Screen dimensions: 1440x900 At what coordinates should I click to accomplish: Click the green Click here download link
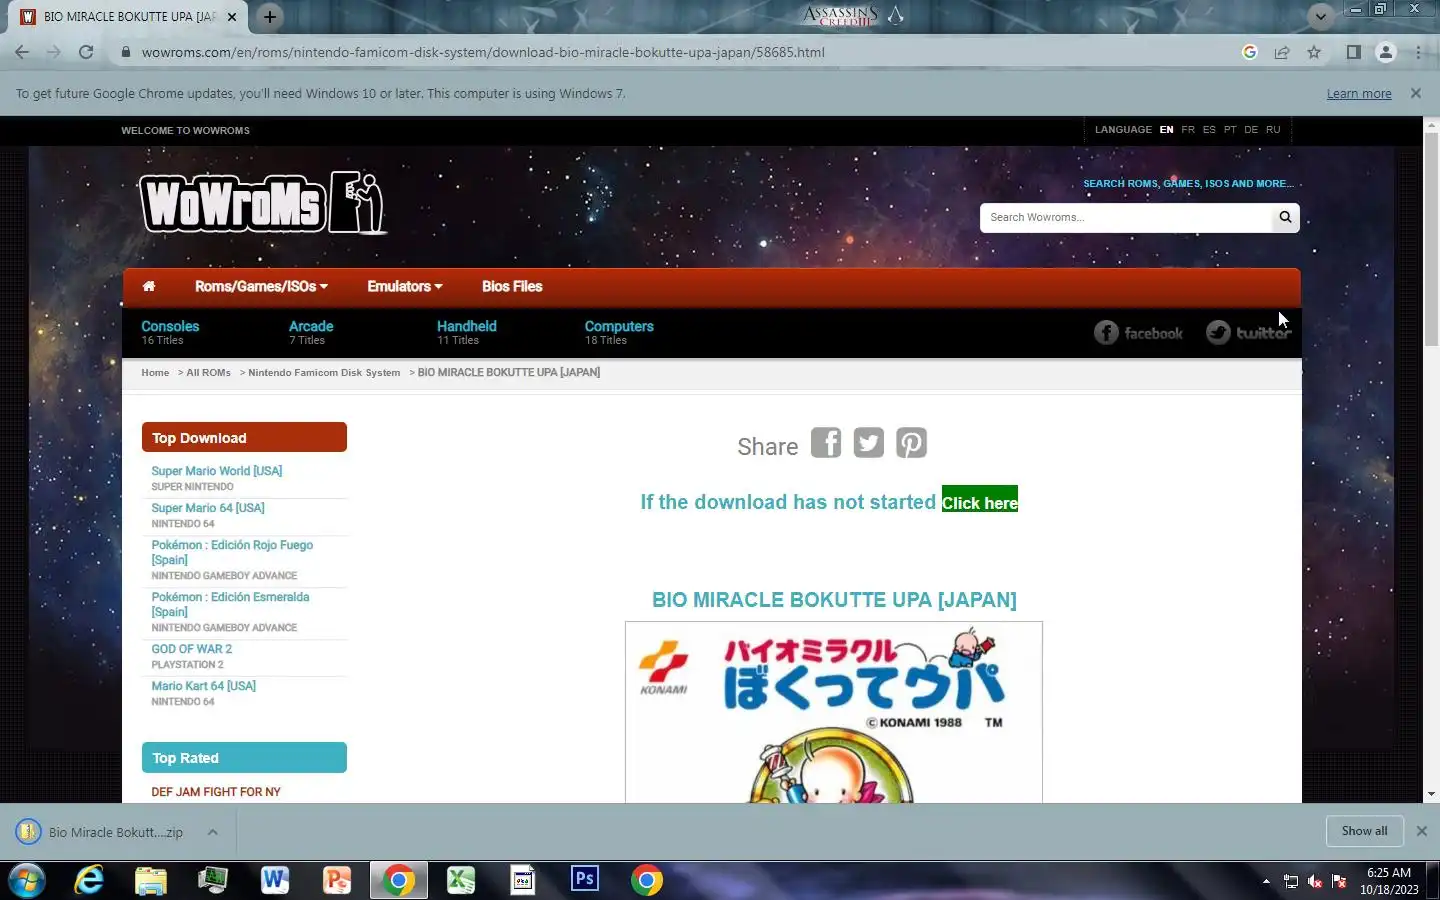click(979, 502)
